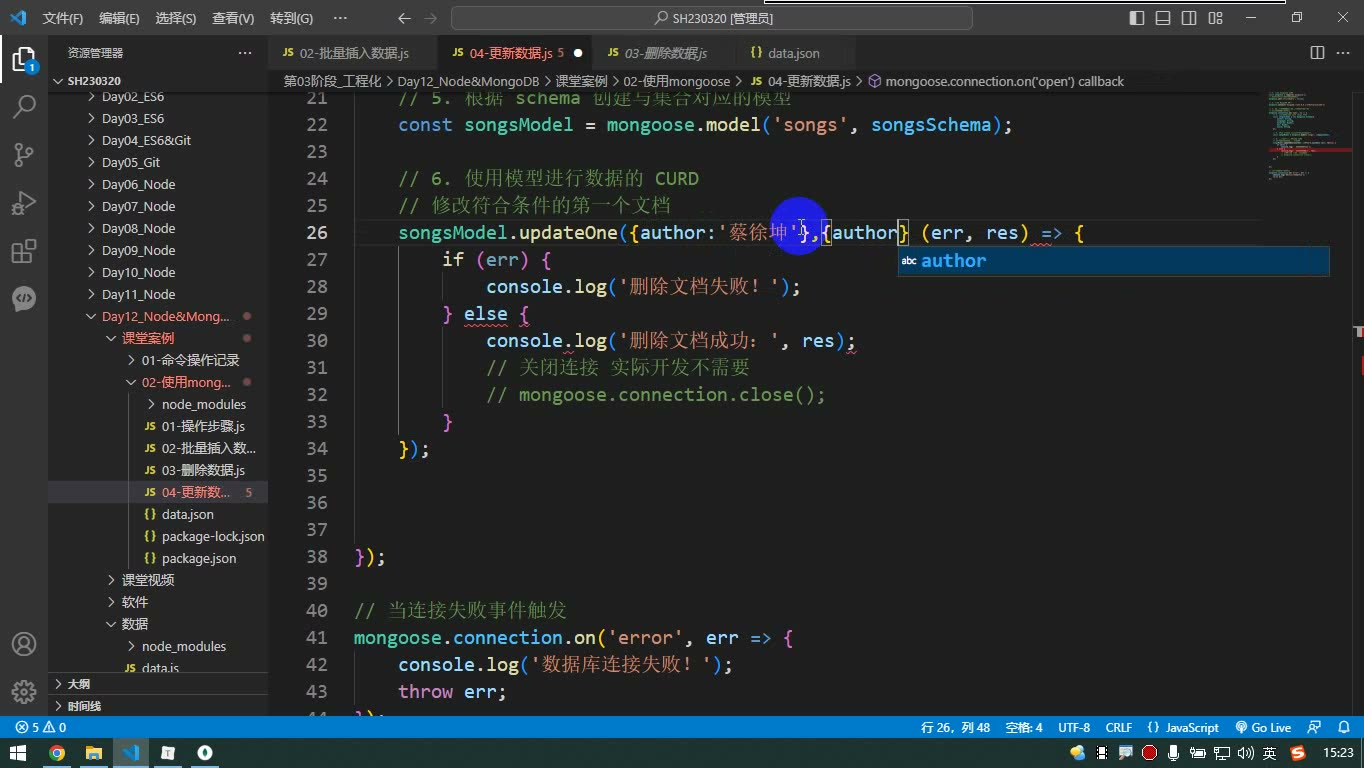Open errors and warnings count in status bar
This screenshot has width=1364, height=768.
point(41,728)
